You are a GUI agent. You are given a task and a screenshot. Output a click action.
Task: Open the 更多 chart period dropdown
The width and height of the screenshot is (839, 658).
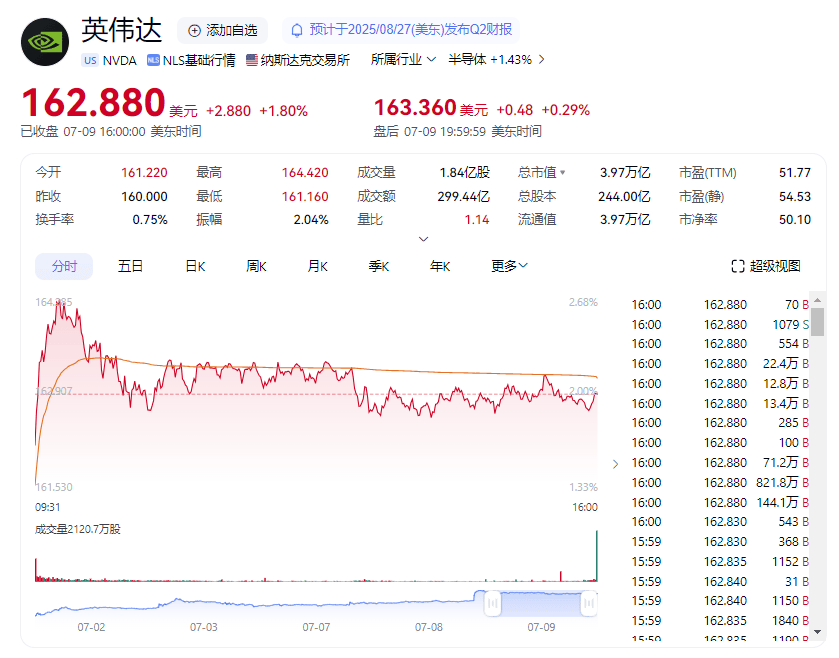(509, 266)
